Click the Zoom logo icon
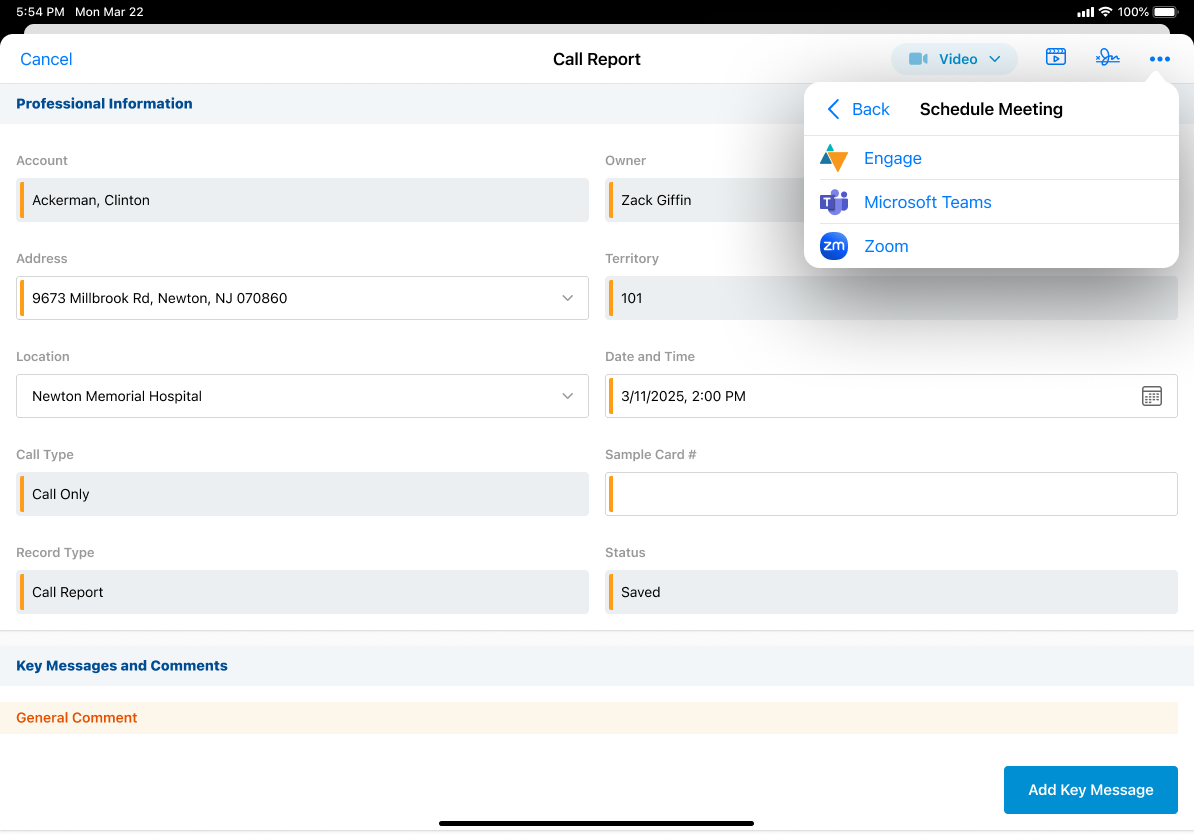 (x=834, y=246)
